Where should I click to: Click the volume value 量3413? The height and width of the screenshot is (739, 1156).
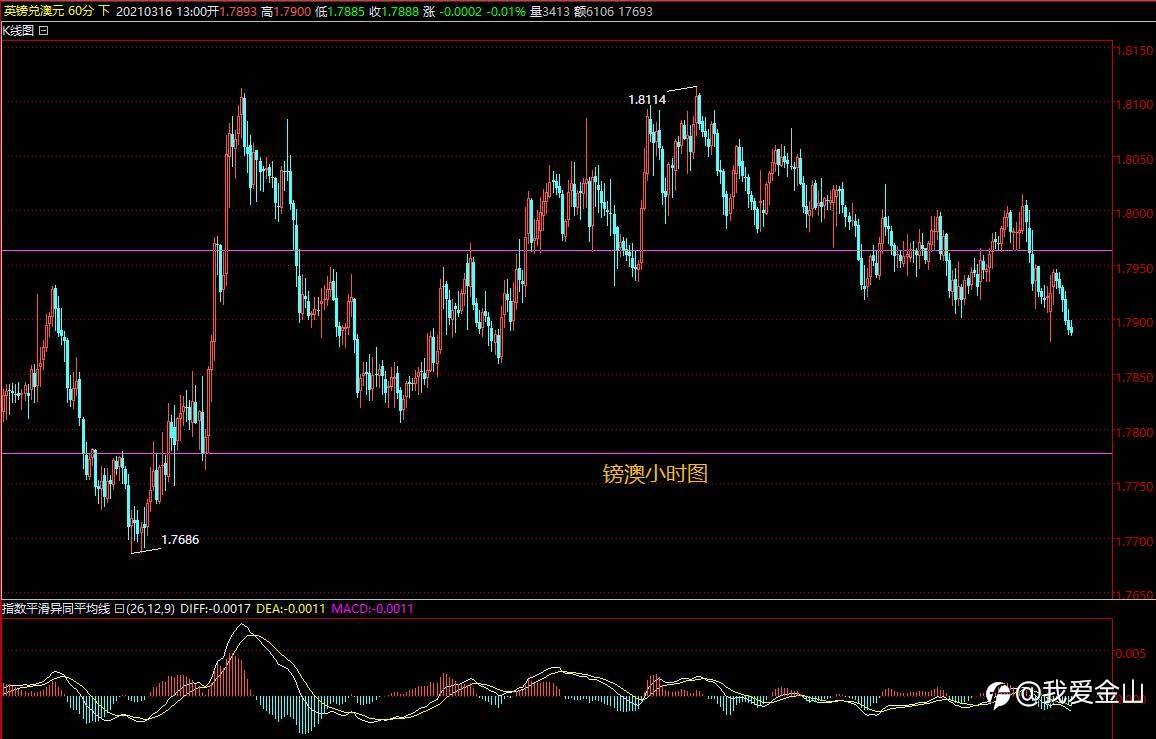pos(549,11)
